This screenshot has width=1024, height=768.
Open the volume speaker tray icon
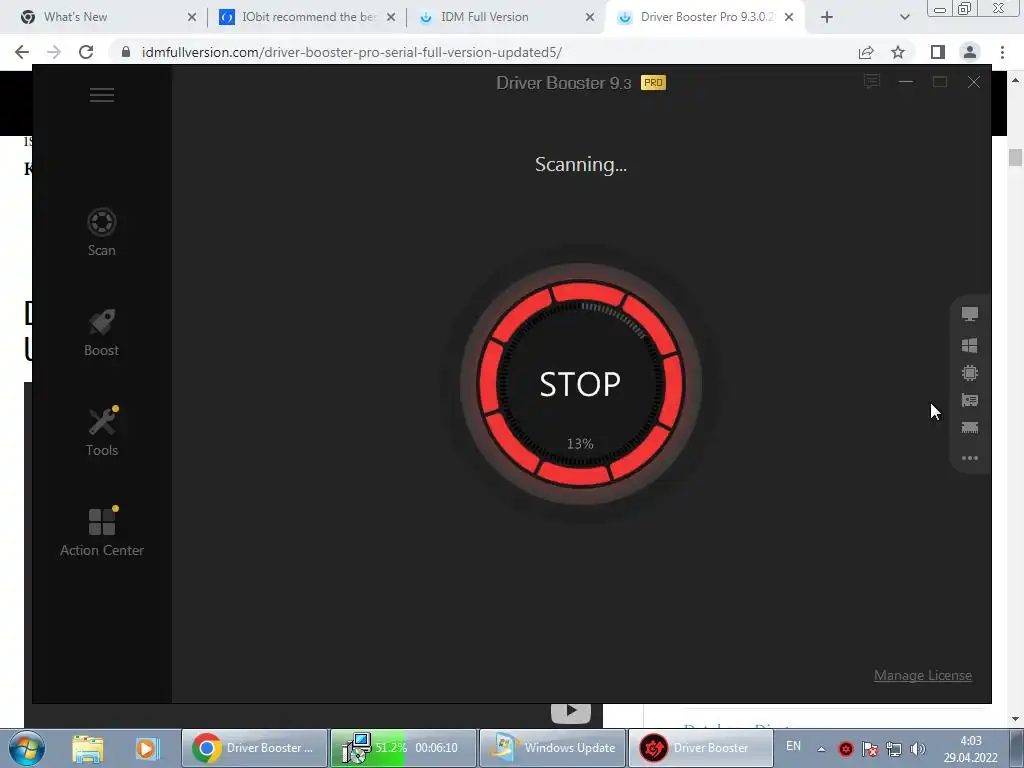918,749
